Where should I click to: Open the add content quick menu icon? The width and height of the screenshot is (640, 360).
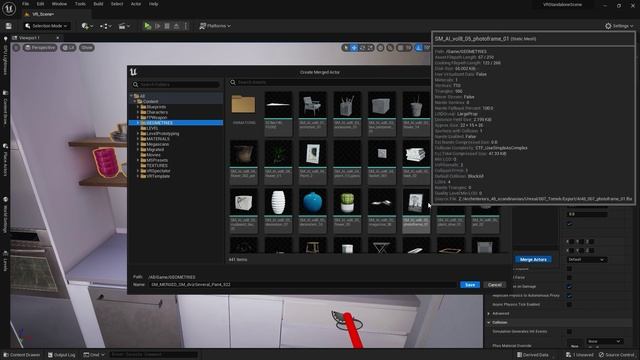[x=87, y=26]
